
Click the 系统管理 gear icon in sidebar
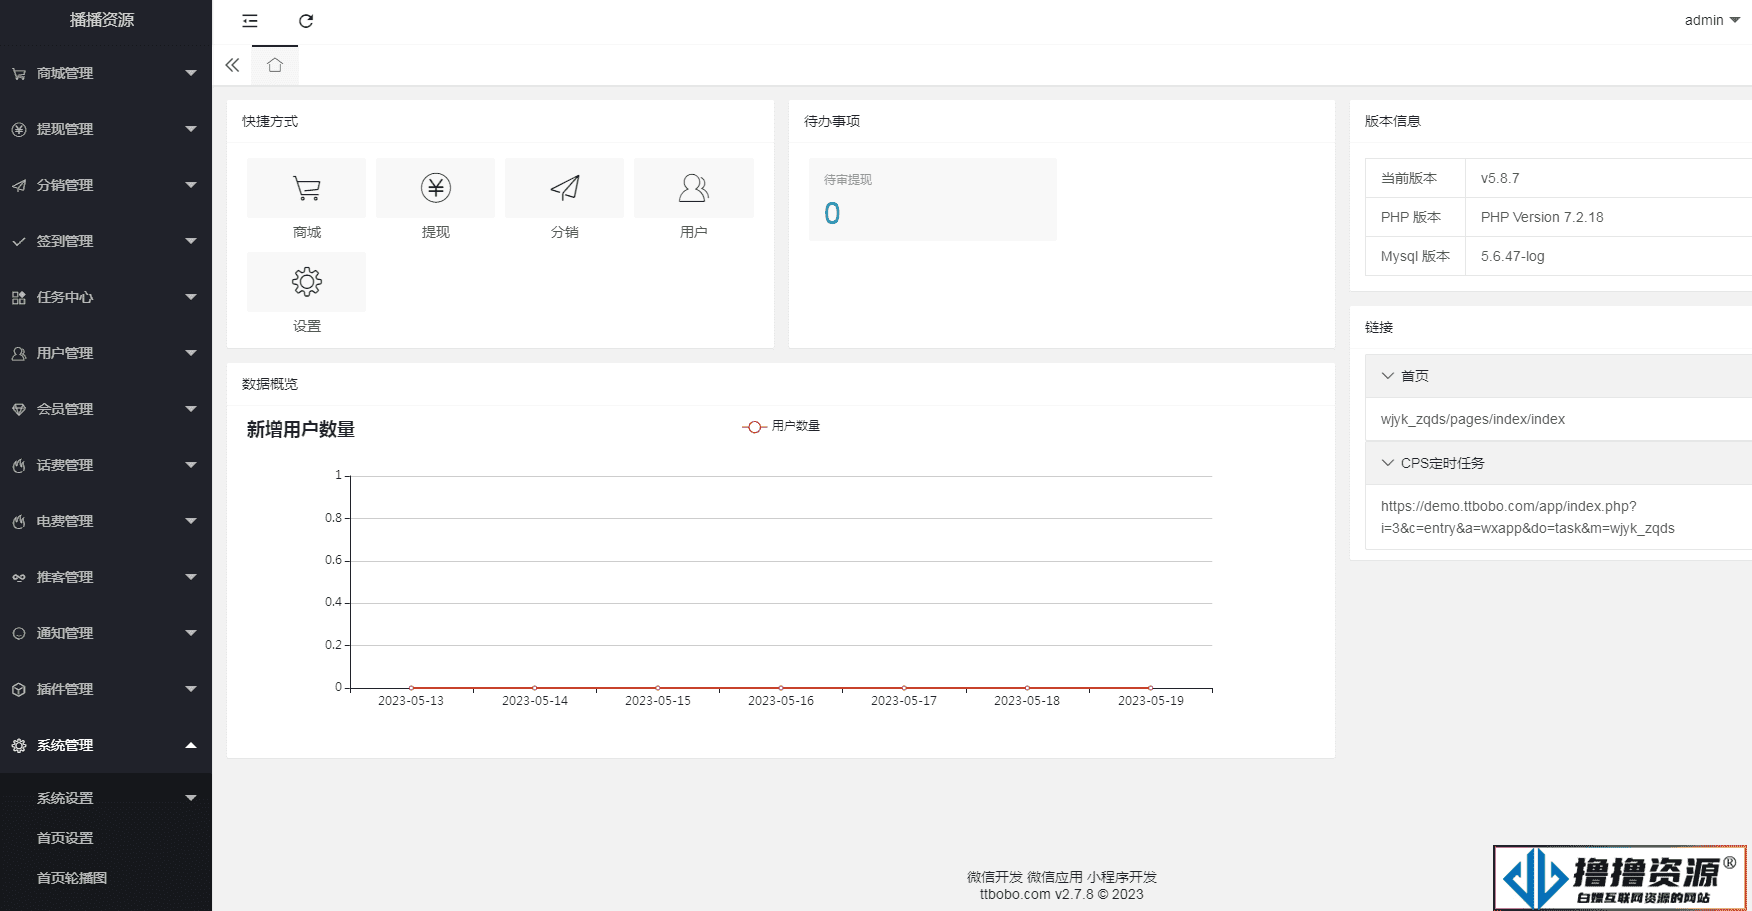coord(19,746)
